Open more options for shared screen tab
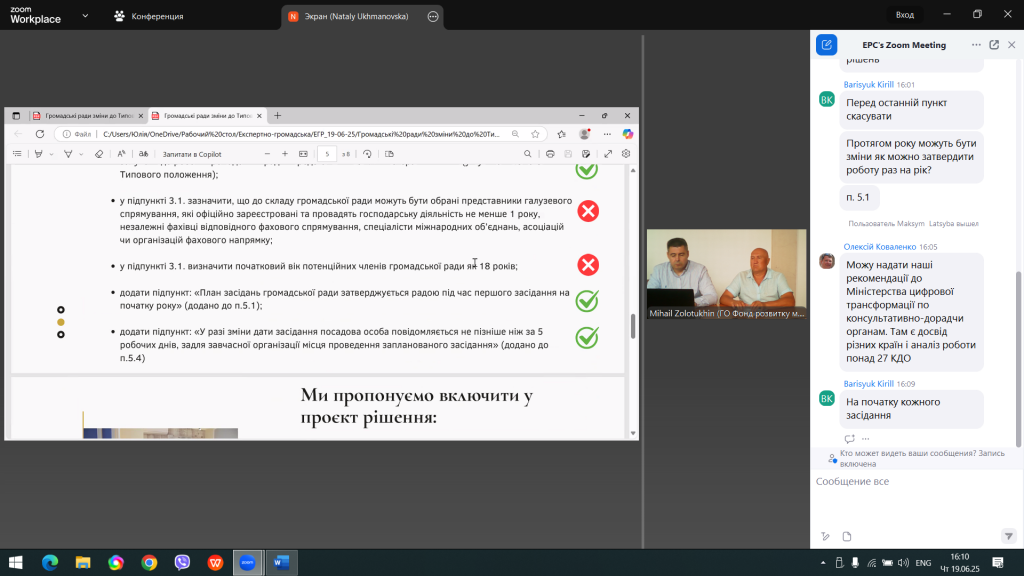 pos(432,16)
